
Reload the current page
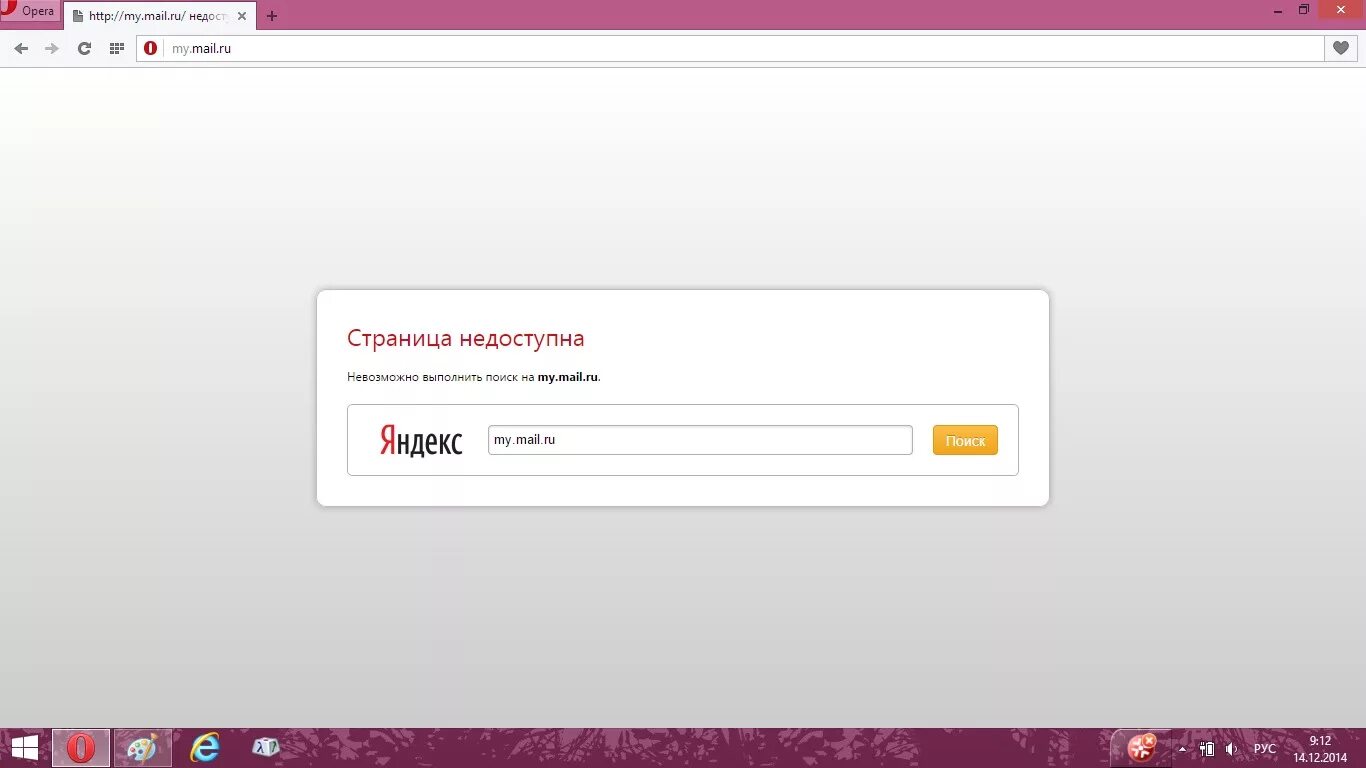(x=84, y=48)
